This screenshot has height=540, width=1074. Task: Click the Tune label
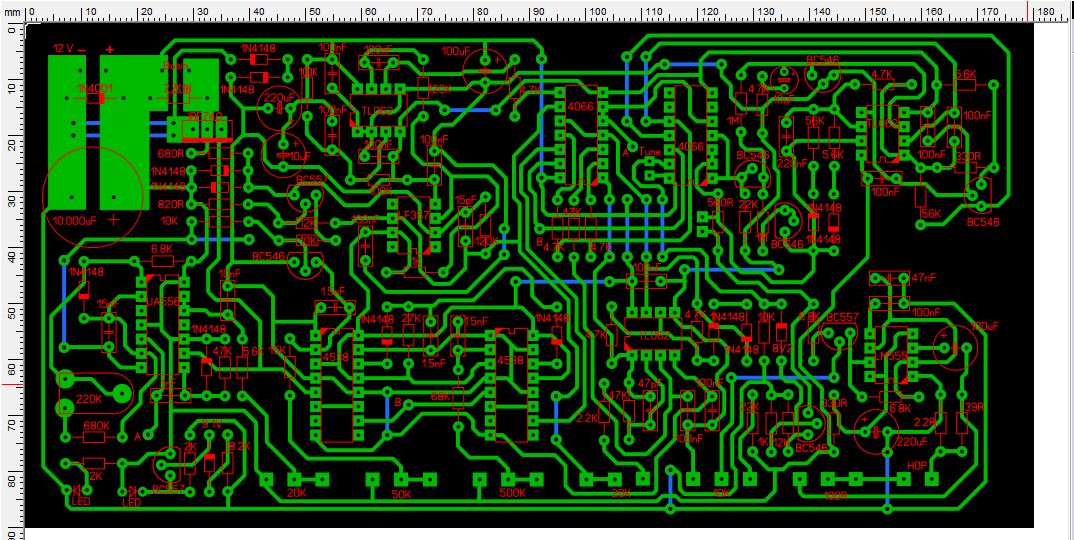pos(649,152)
